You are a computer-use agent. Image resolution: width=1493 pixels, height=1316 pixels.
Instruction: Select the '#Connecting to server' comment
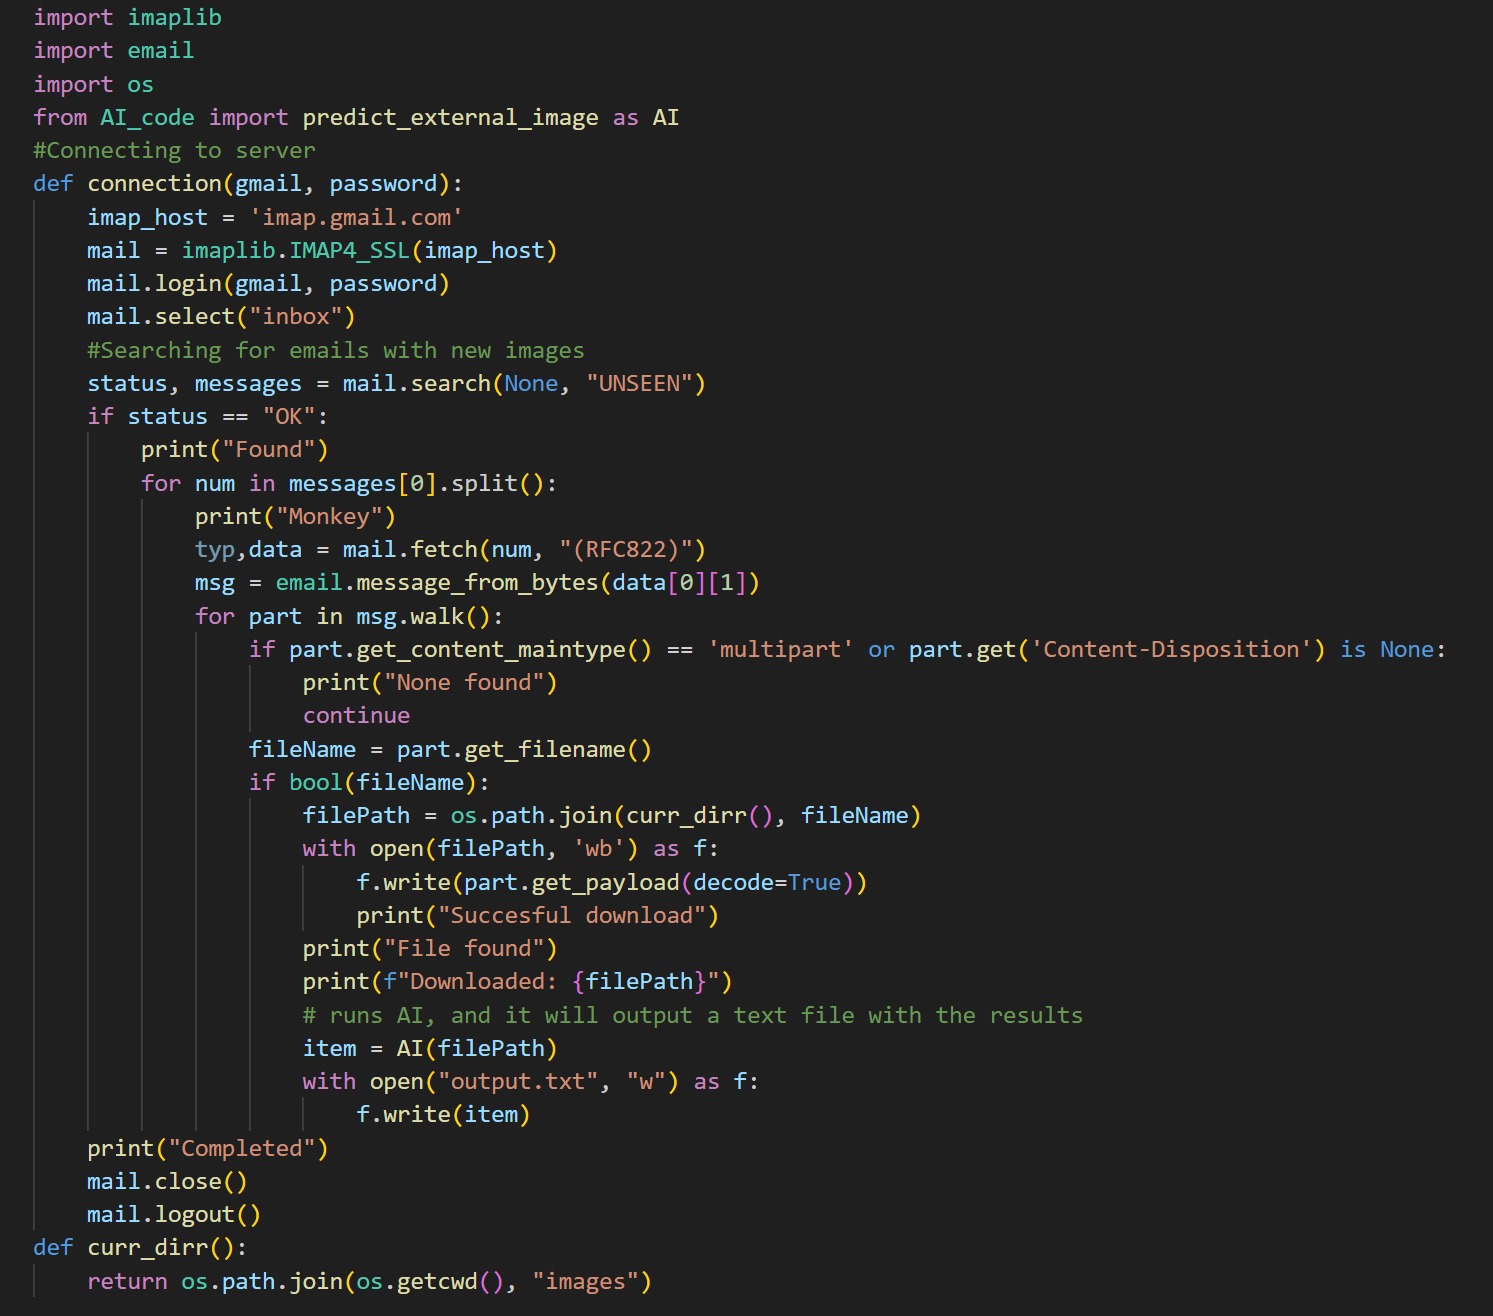click(174, 151)
